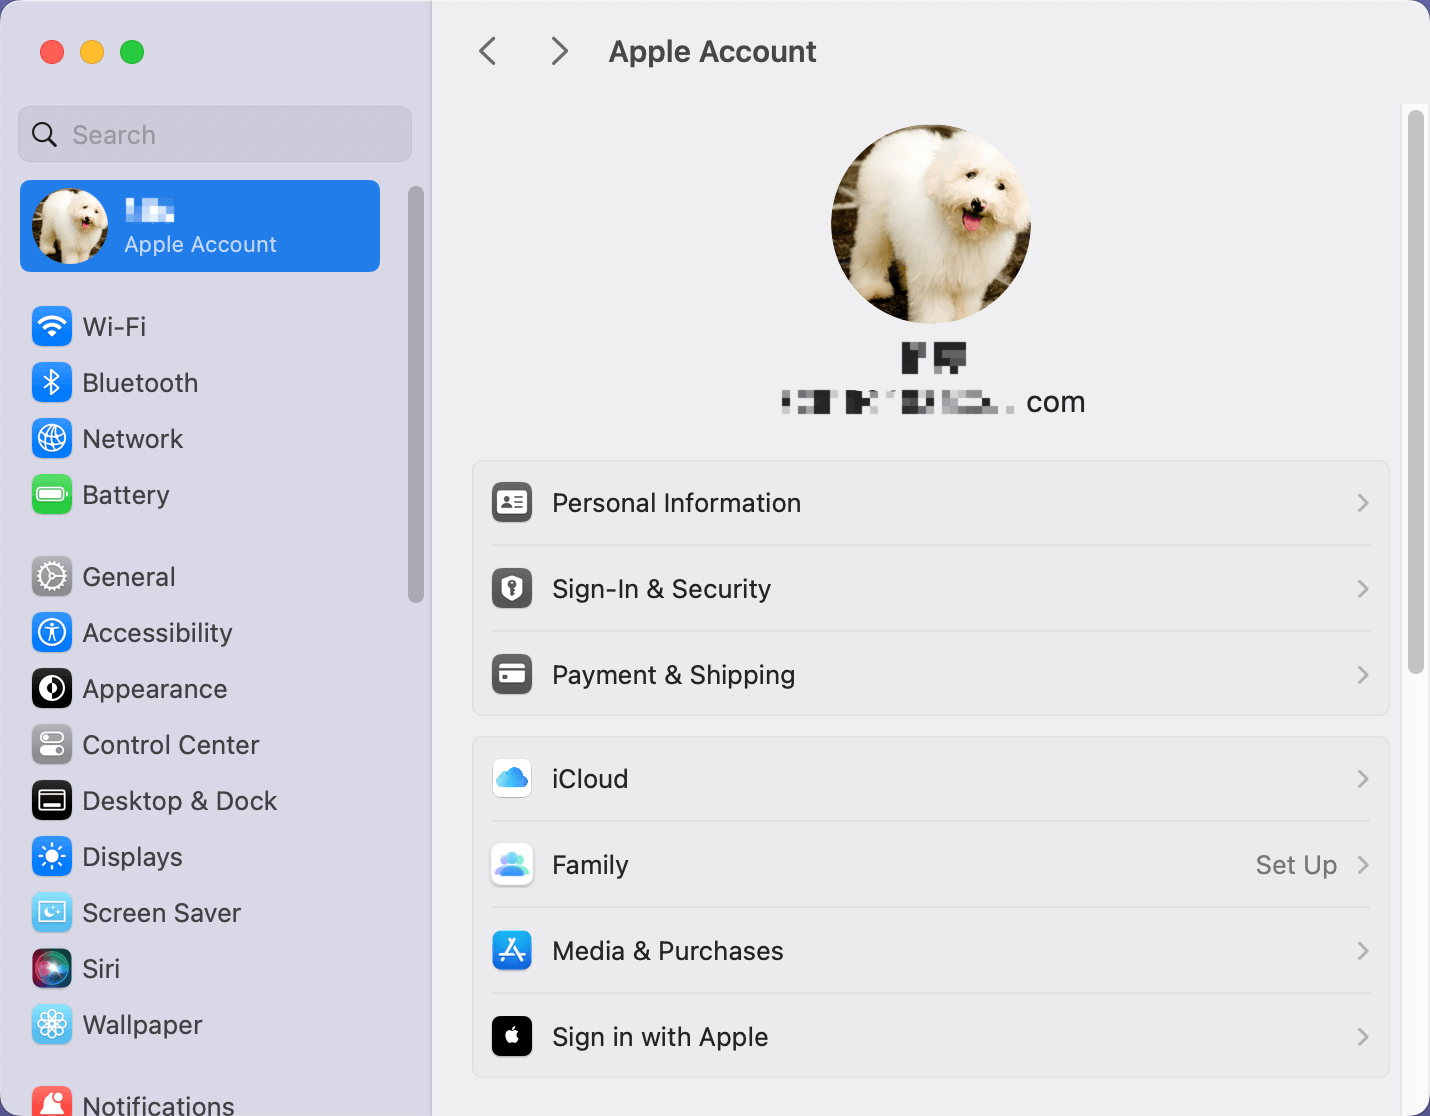This screenshot has height=1116, width=1430.
Task: Click the Battery label text
Action: (126, 495)
